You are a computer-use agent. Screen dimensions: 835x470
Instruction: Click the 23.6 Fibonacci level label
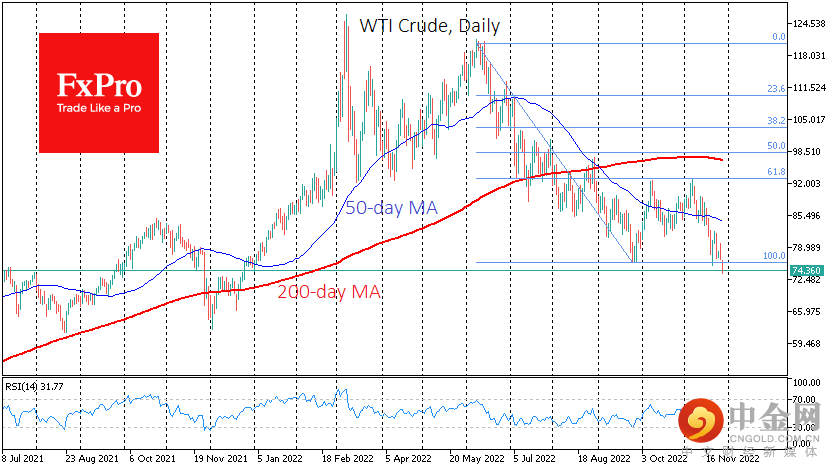(775, 89)
